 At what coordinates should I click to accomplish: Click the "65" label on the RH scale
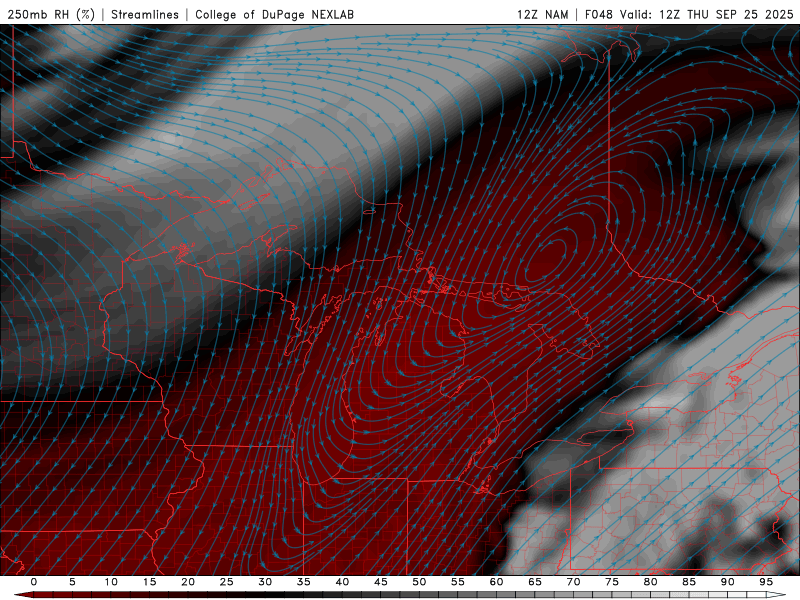click(535, 582)
